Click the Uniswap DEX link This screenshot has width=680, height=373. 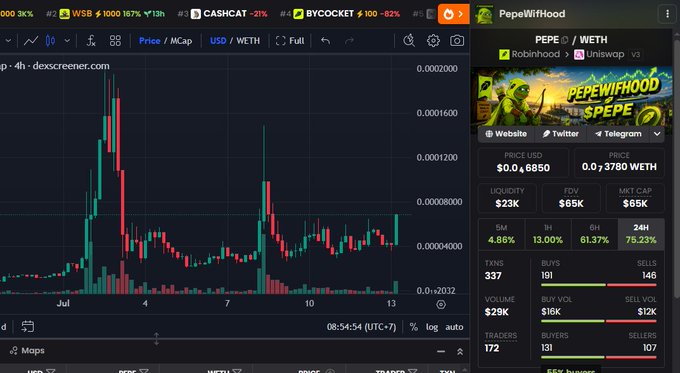pos(599,54)
